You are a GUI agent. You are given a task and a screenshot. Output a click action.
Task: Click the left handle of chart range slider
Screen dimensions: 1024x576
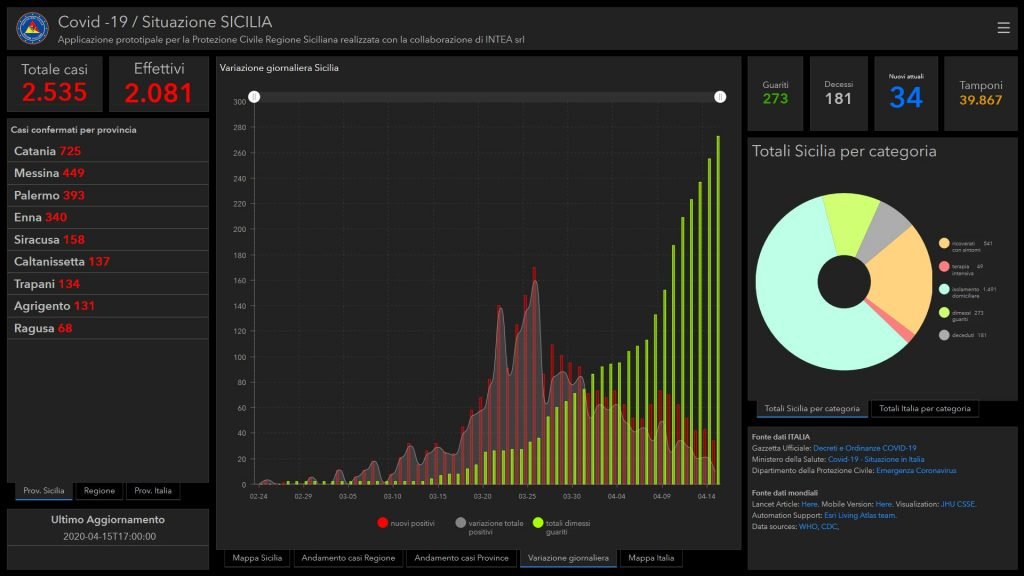point(254,96)
